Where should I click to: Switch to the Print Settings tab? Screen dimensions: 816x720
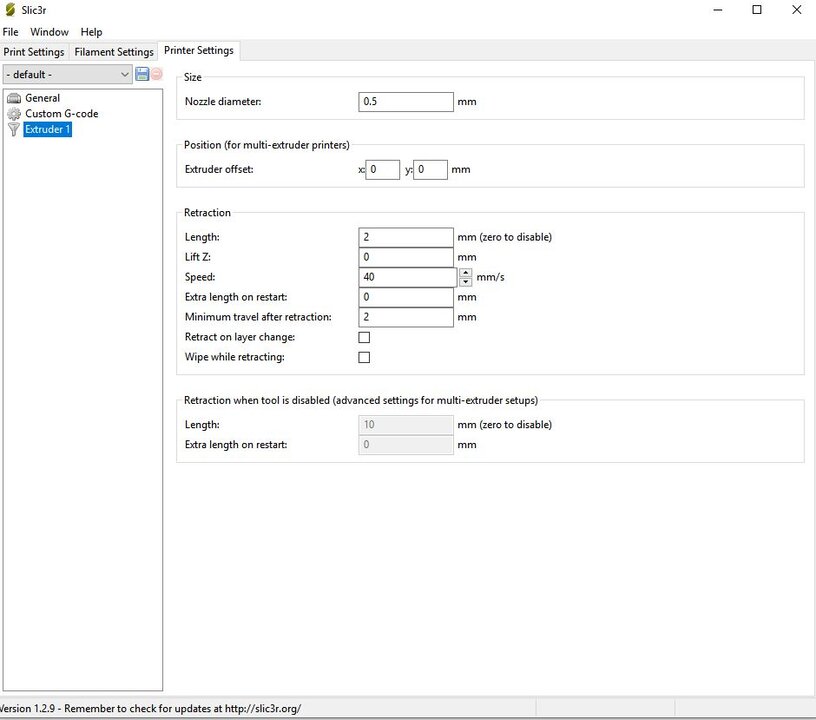click(34, 52)
